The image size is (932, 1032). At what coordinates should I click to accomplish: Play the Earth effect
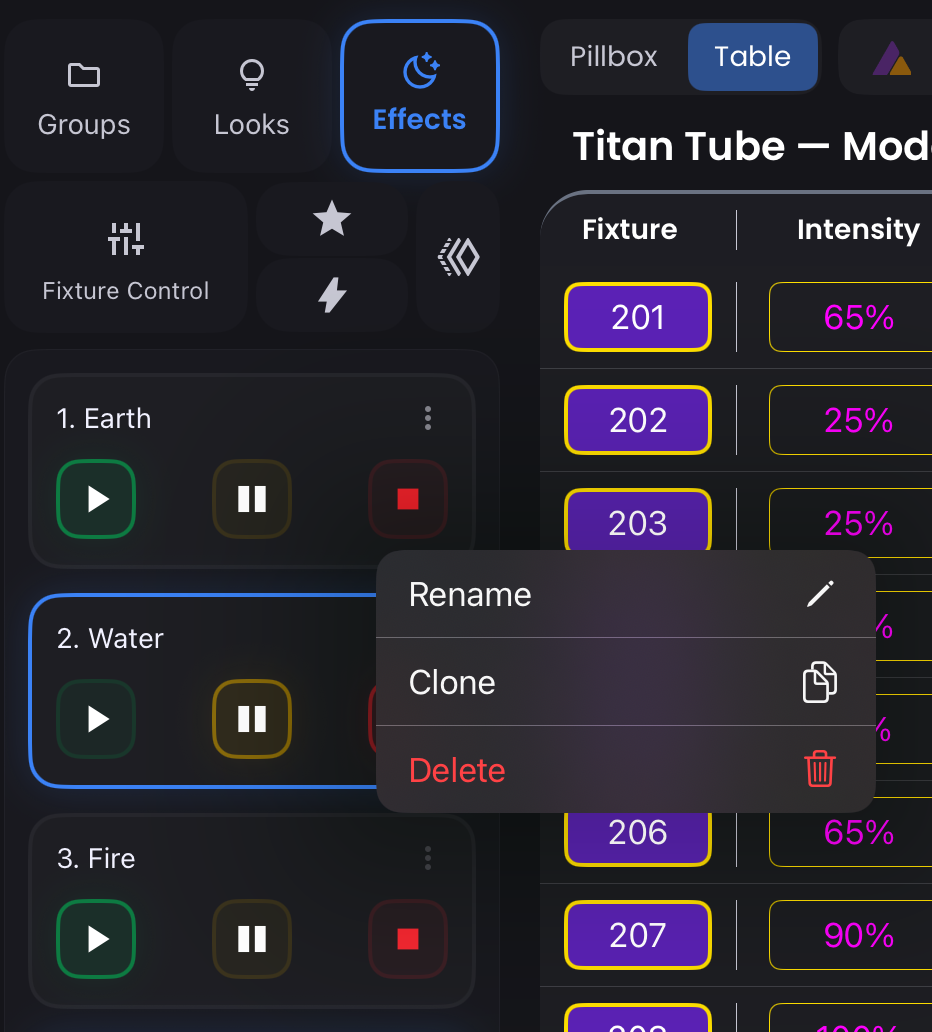96,499
